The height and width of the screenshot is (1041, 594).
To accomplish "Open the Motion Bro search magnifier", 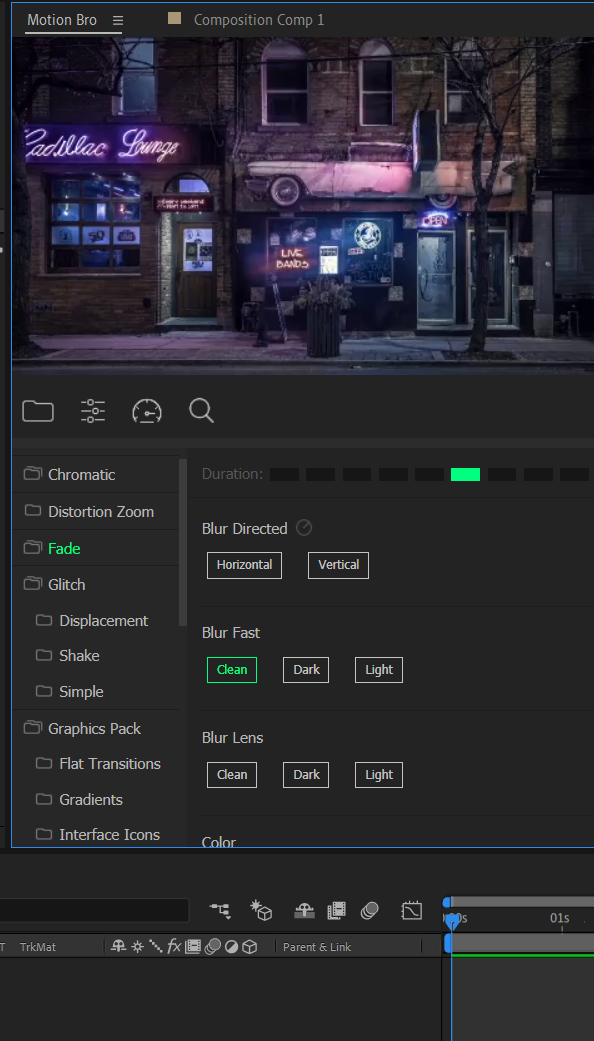I will point(201,410).
